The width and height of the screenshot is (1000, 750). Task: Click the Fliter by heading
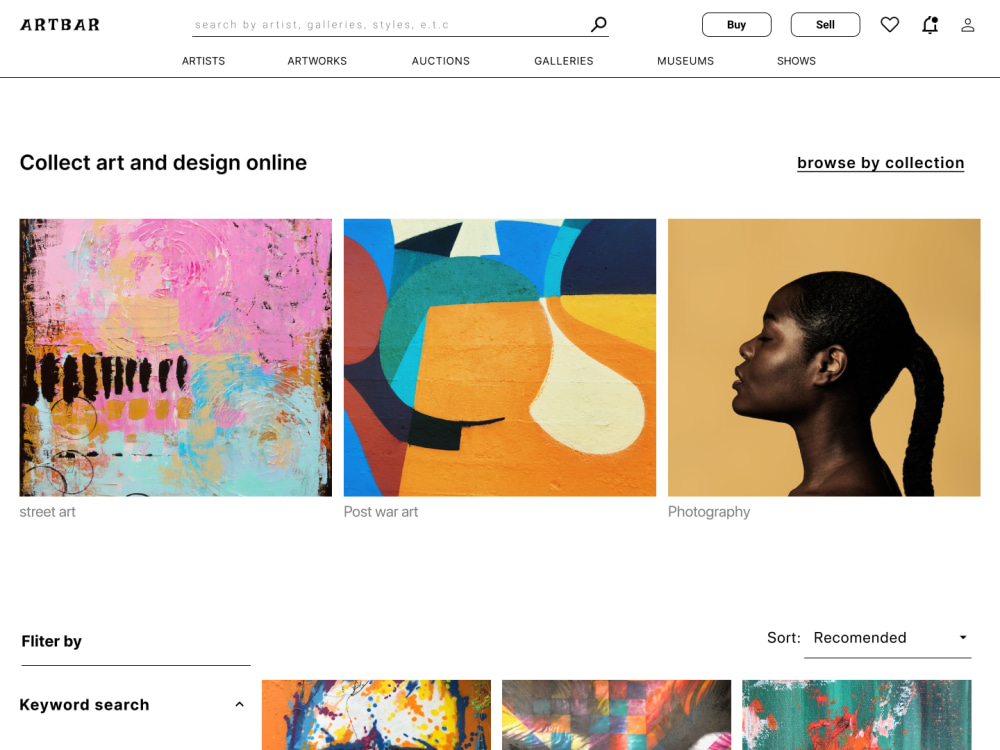coord(52,641)
